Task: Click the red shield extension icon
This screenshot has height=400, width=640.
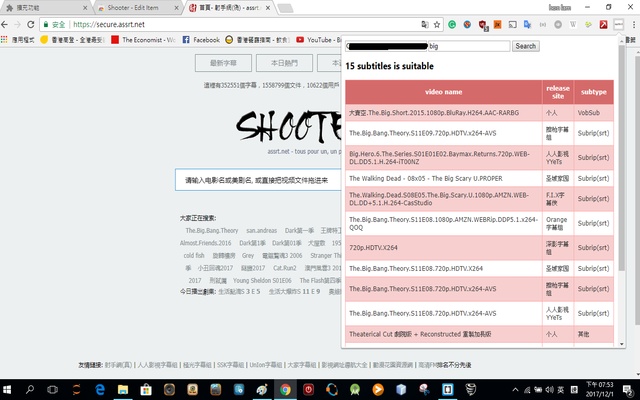Action: tap(483, 25)
